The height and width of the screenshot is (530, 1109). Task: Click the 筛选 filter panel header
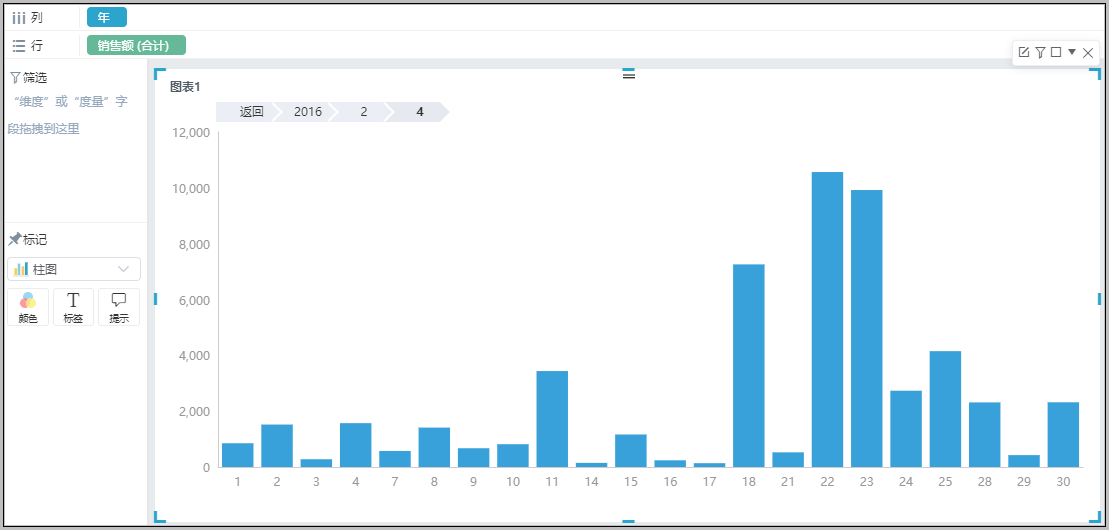(x=29, y=78)
